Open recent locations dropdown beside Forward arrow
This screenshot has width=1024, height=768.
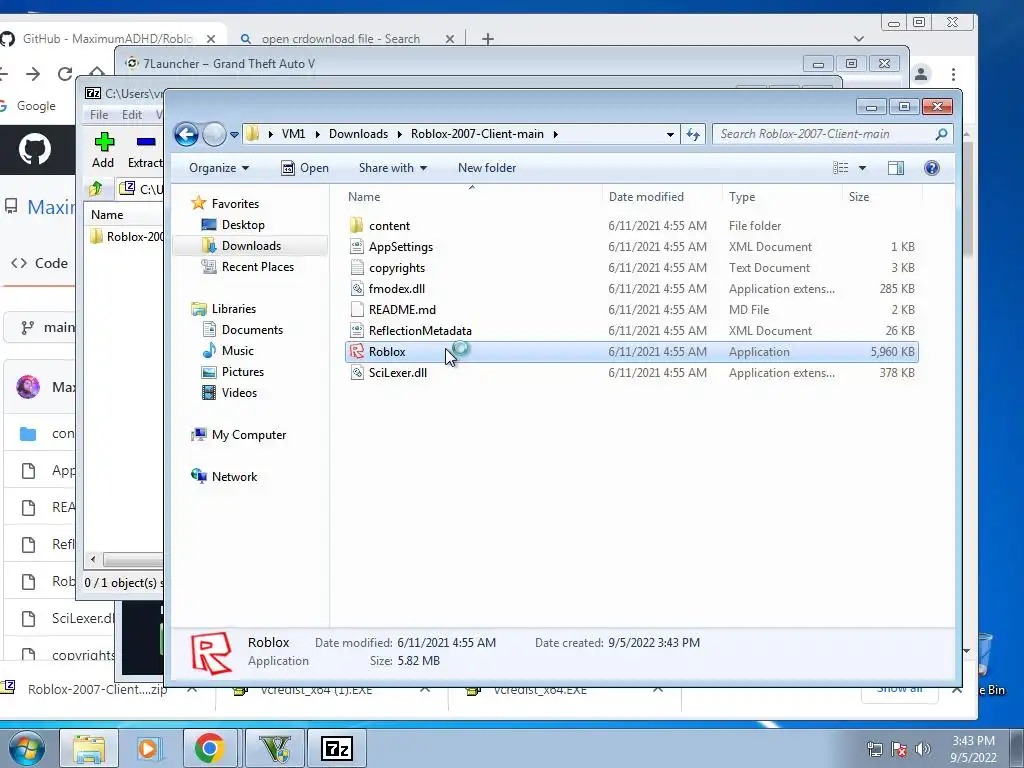pos(234,135)
